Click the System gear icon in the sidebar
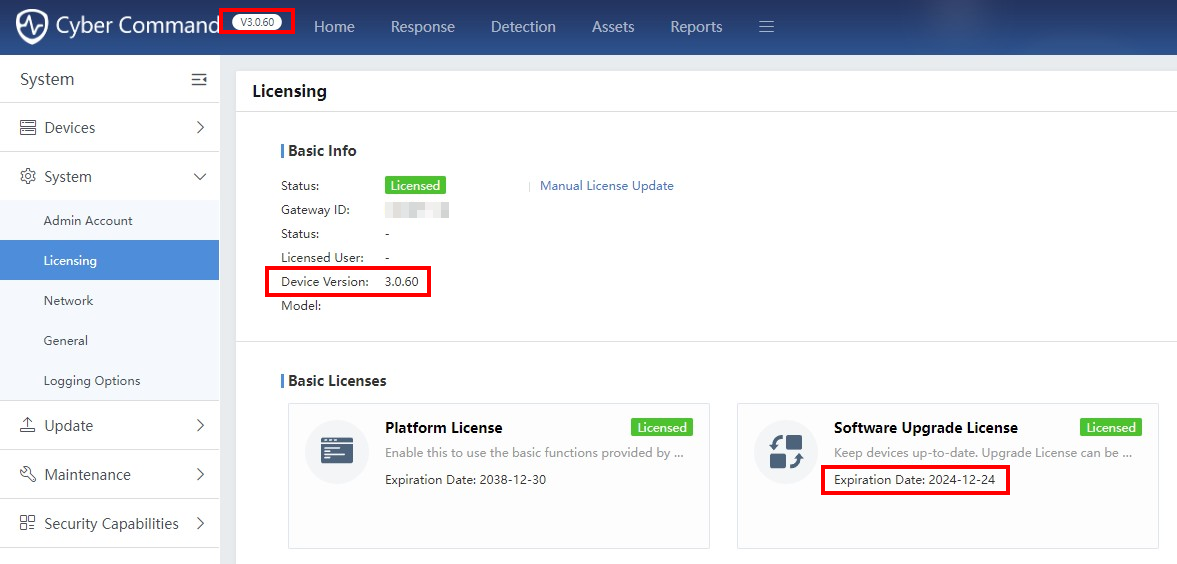 point(28,176)
